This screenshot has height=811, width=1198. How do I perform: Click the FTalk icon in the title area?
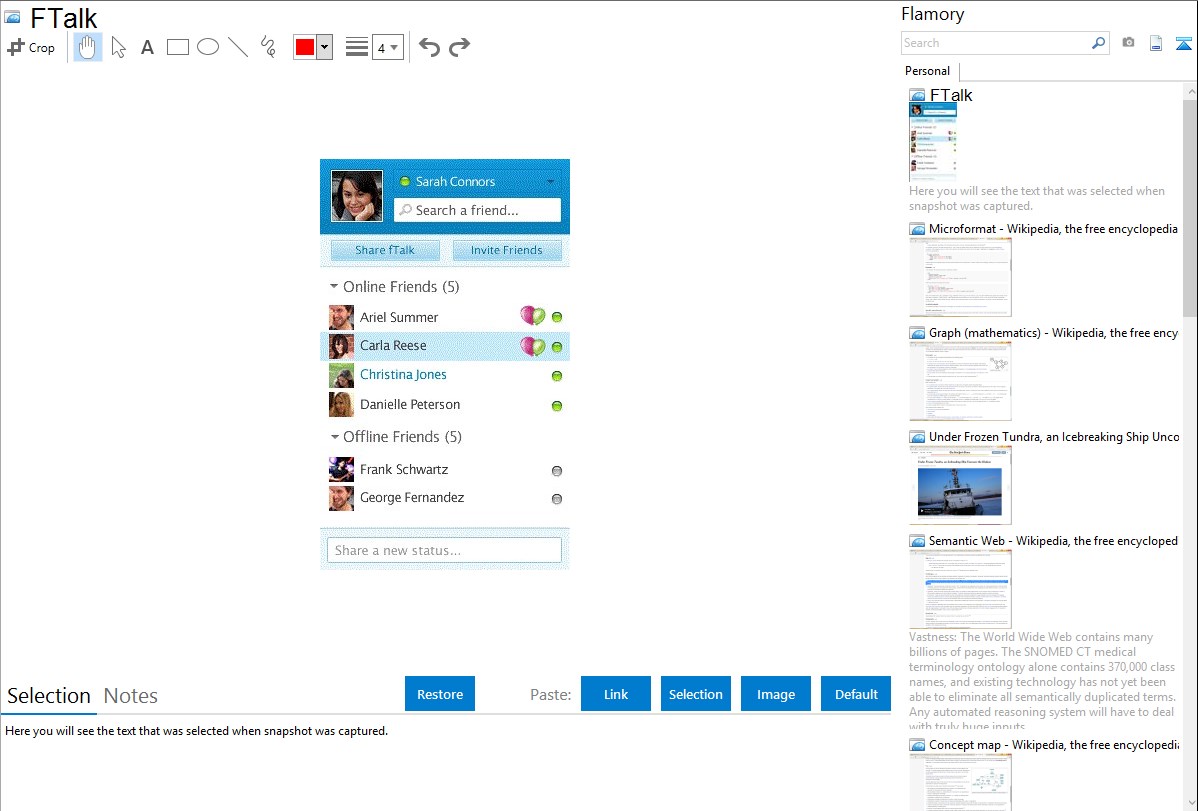[x=12, y=17]
